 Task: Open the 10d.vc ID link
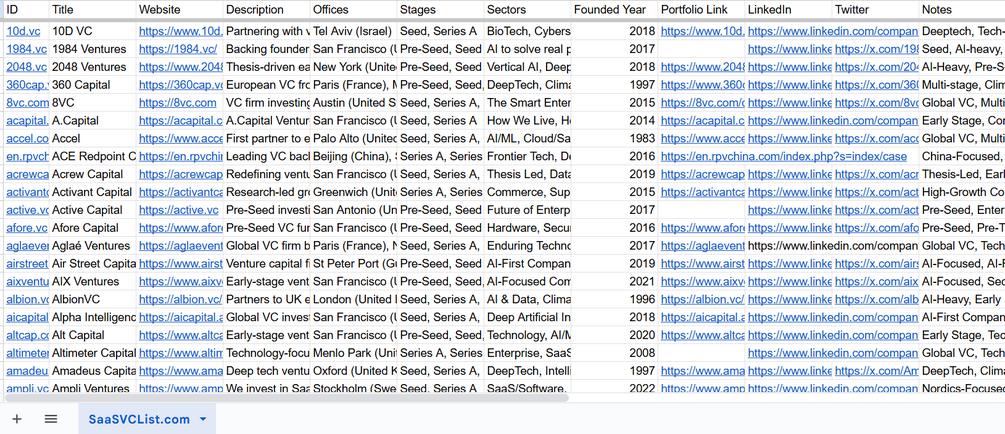23,31
